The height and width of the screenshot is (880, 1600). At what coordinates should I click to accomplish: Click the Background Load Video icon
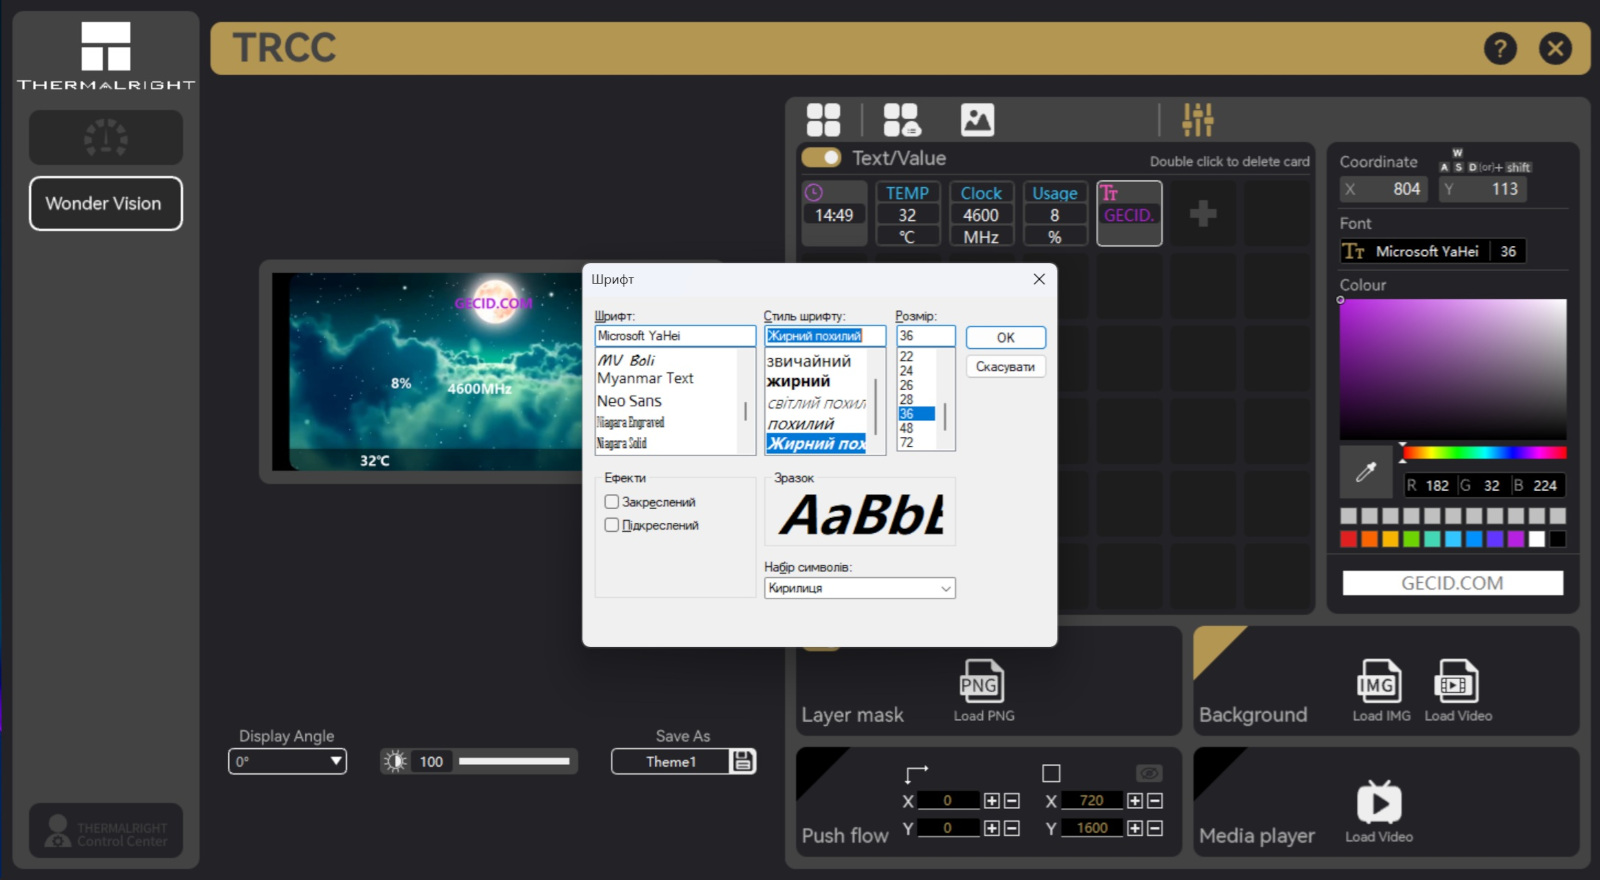[1456, 683]
